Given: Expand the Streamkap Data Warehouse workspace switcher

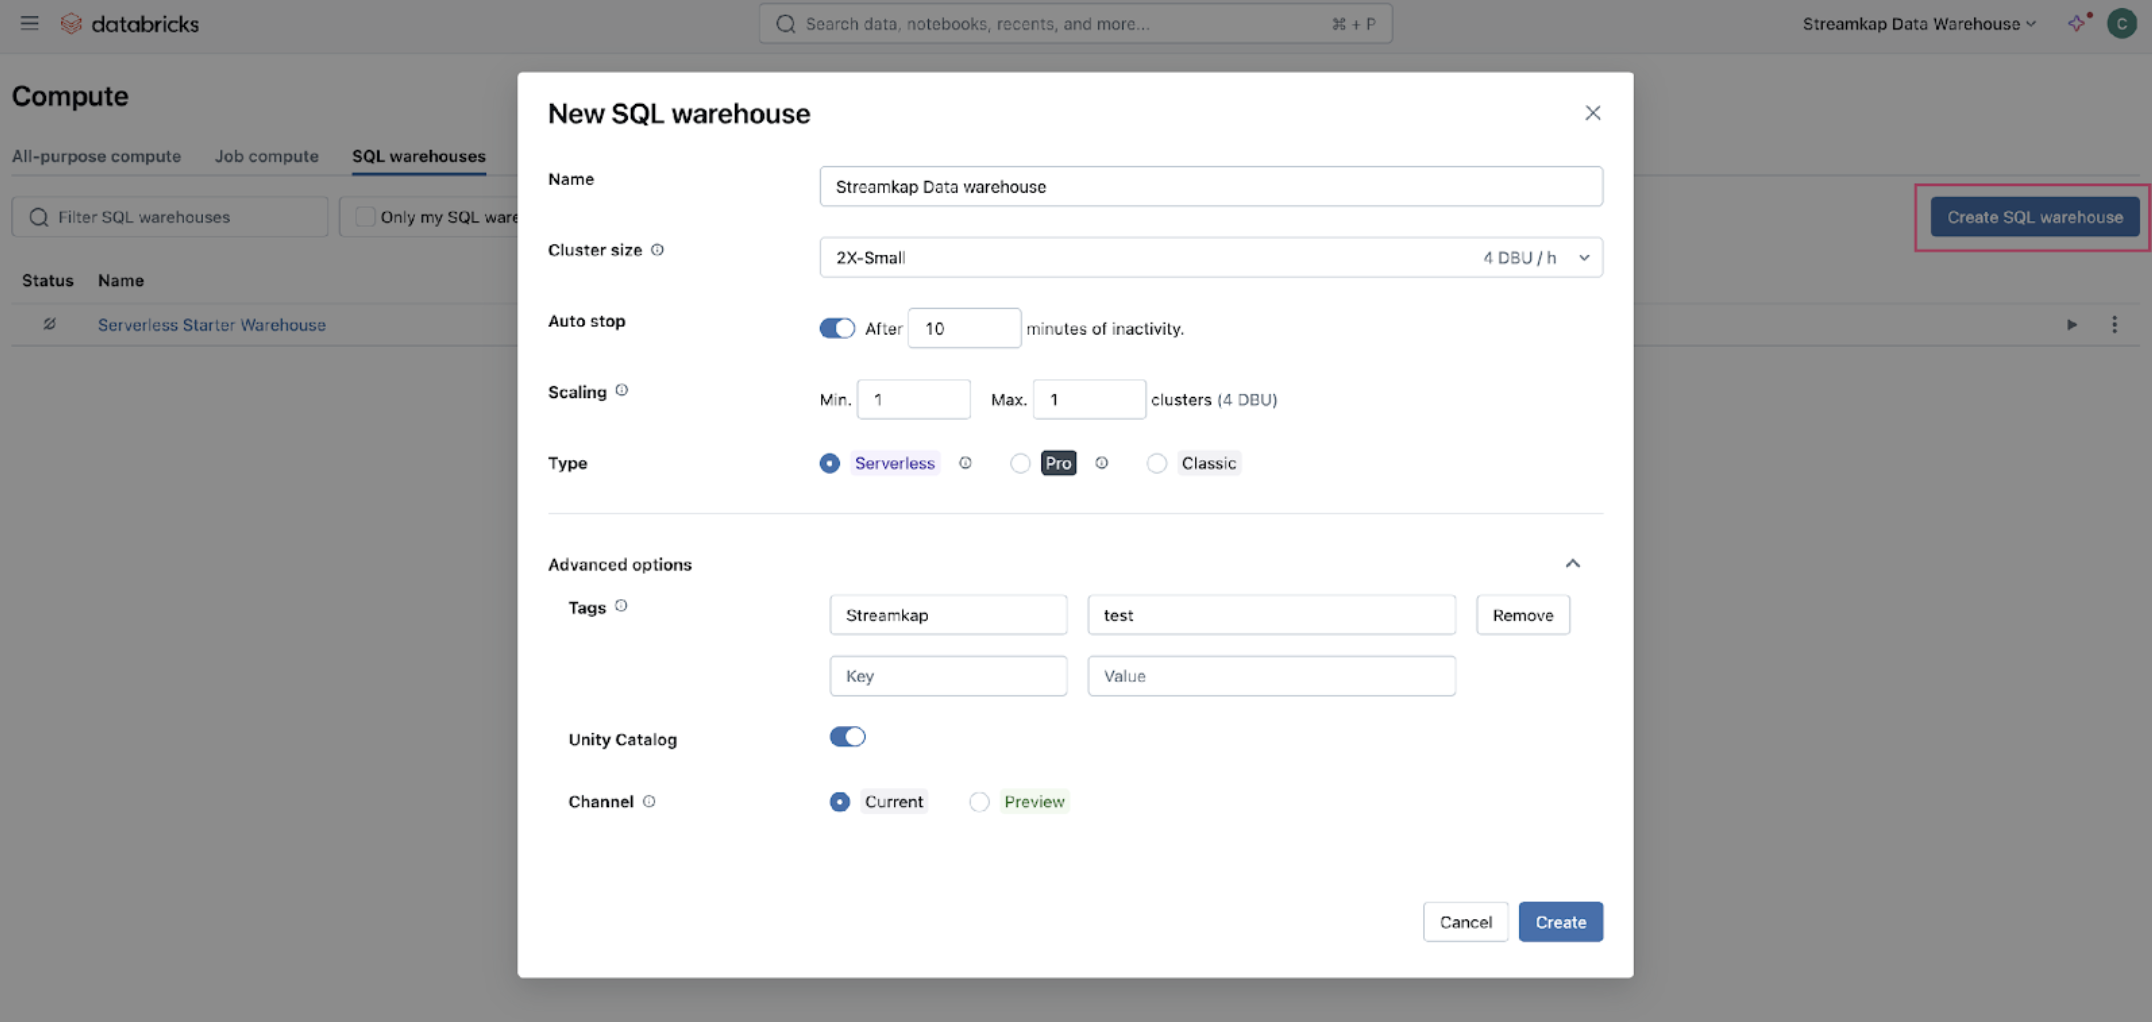Looking at the screenshot, I should coord(1919,23).
